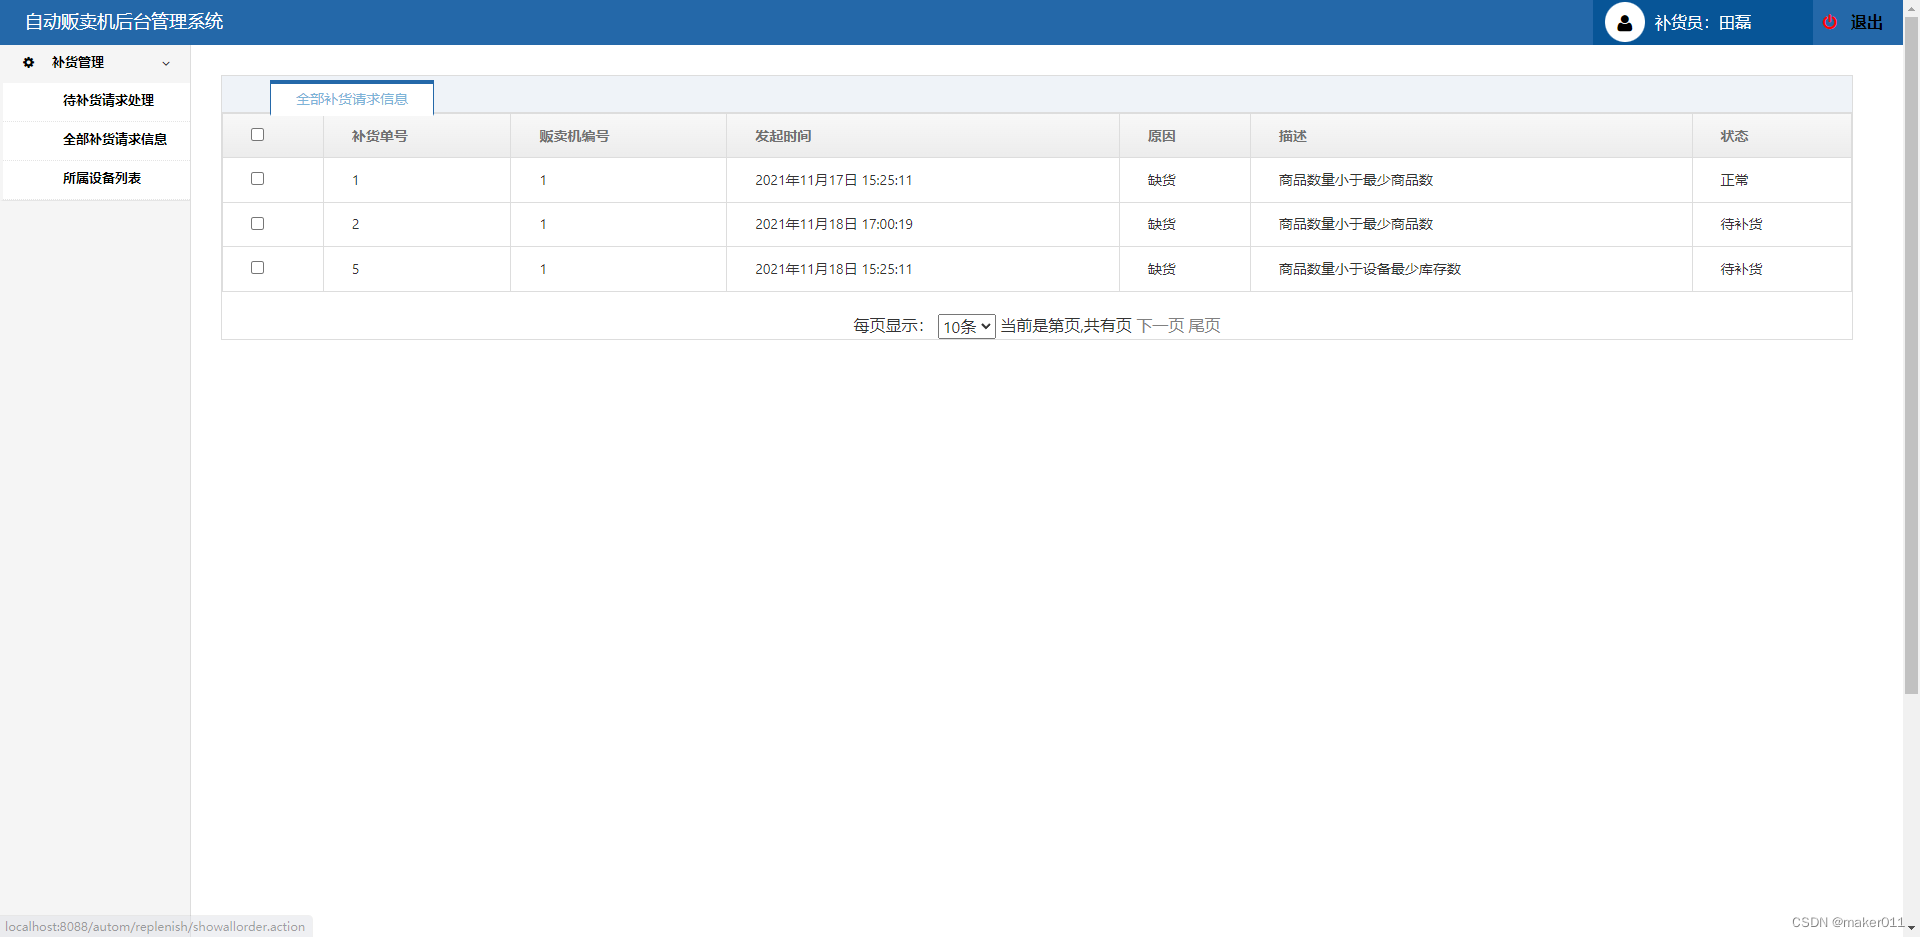Click the 描述 column header

1292,136
